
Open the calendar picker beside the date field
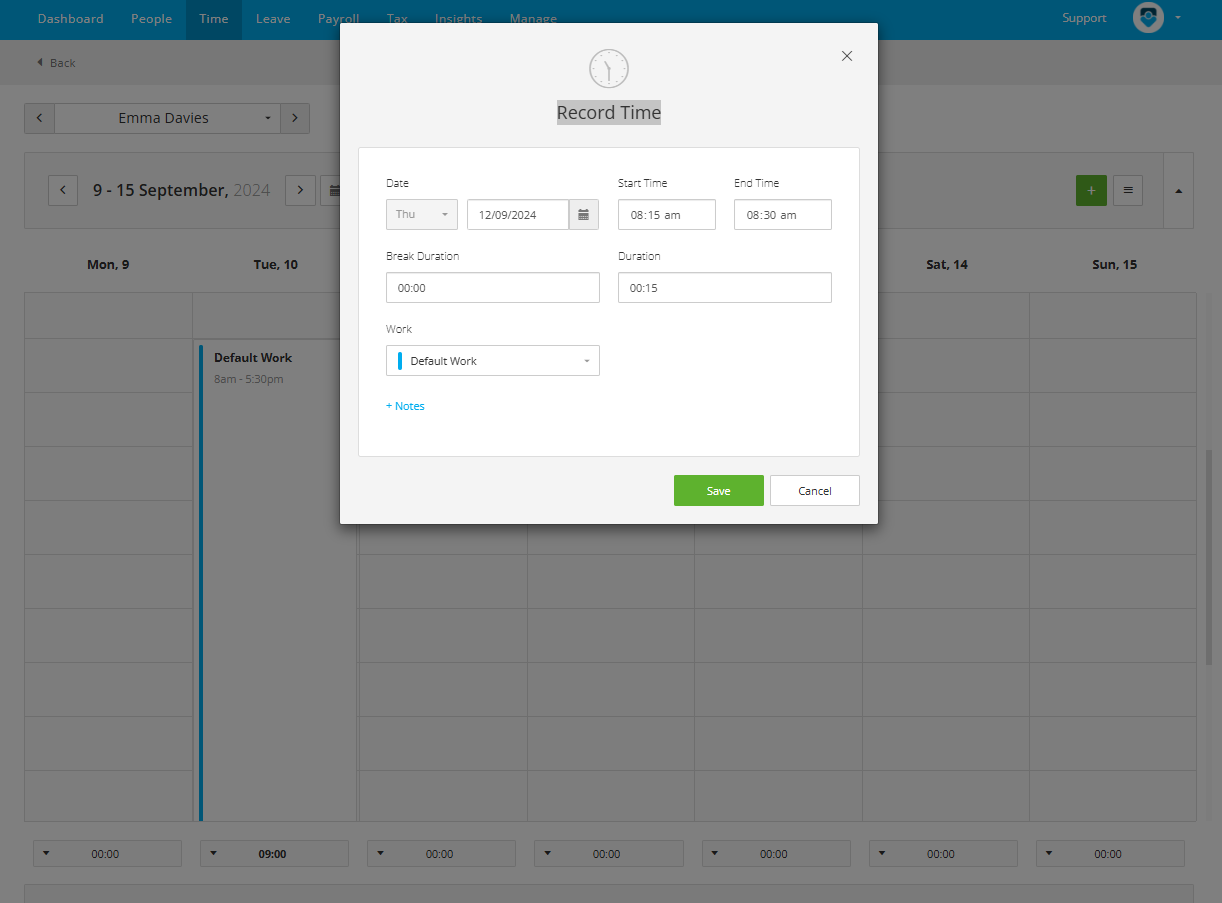(584, 214)
